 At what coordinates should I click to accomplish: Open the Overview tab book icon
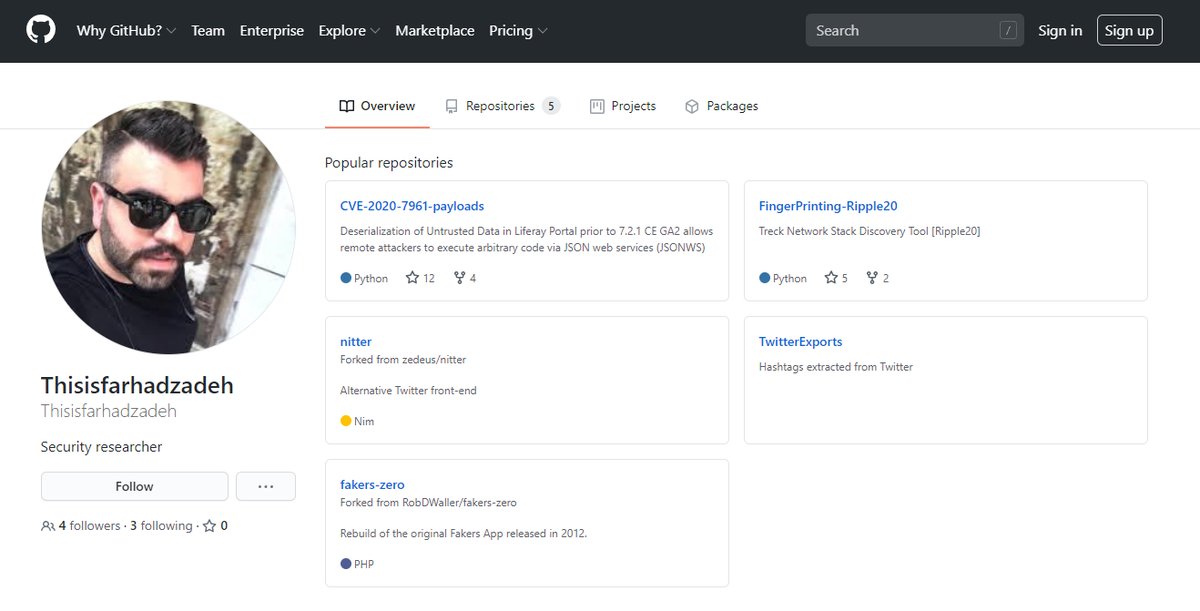point(347,106)
